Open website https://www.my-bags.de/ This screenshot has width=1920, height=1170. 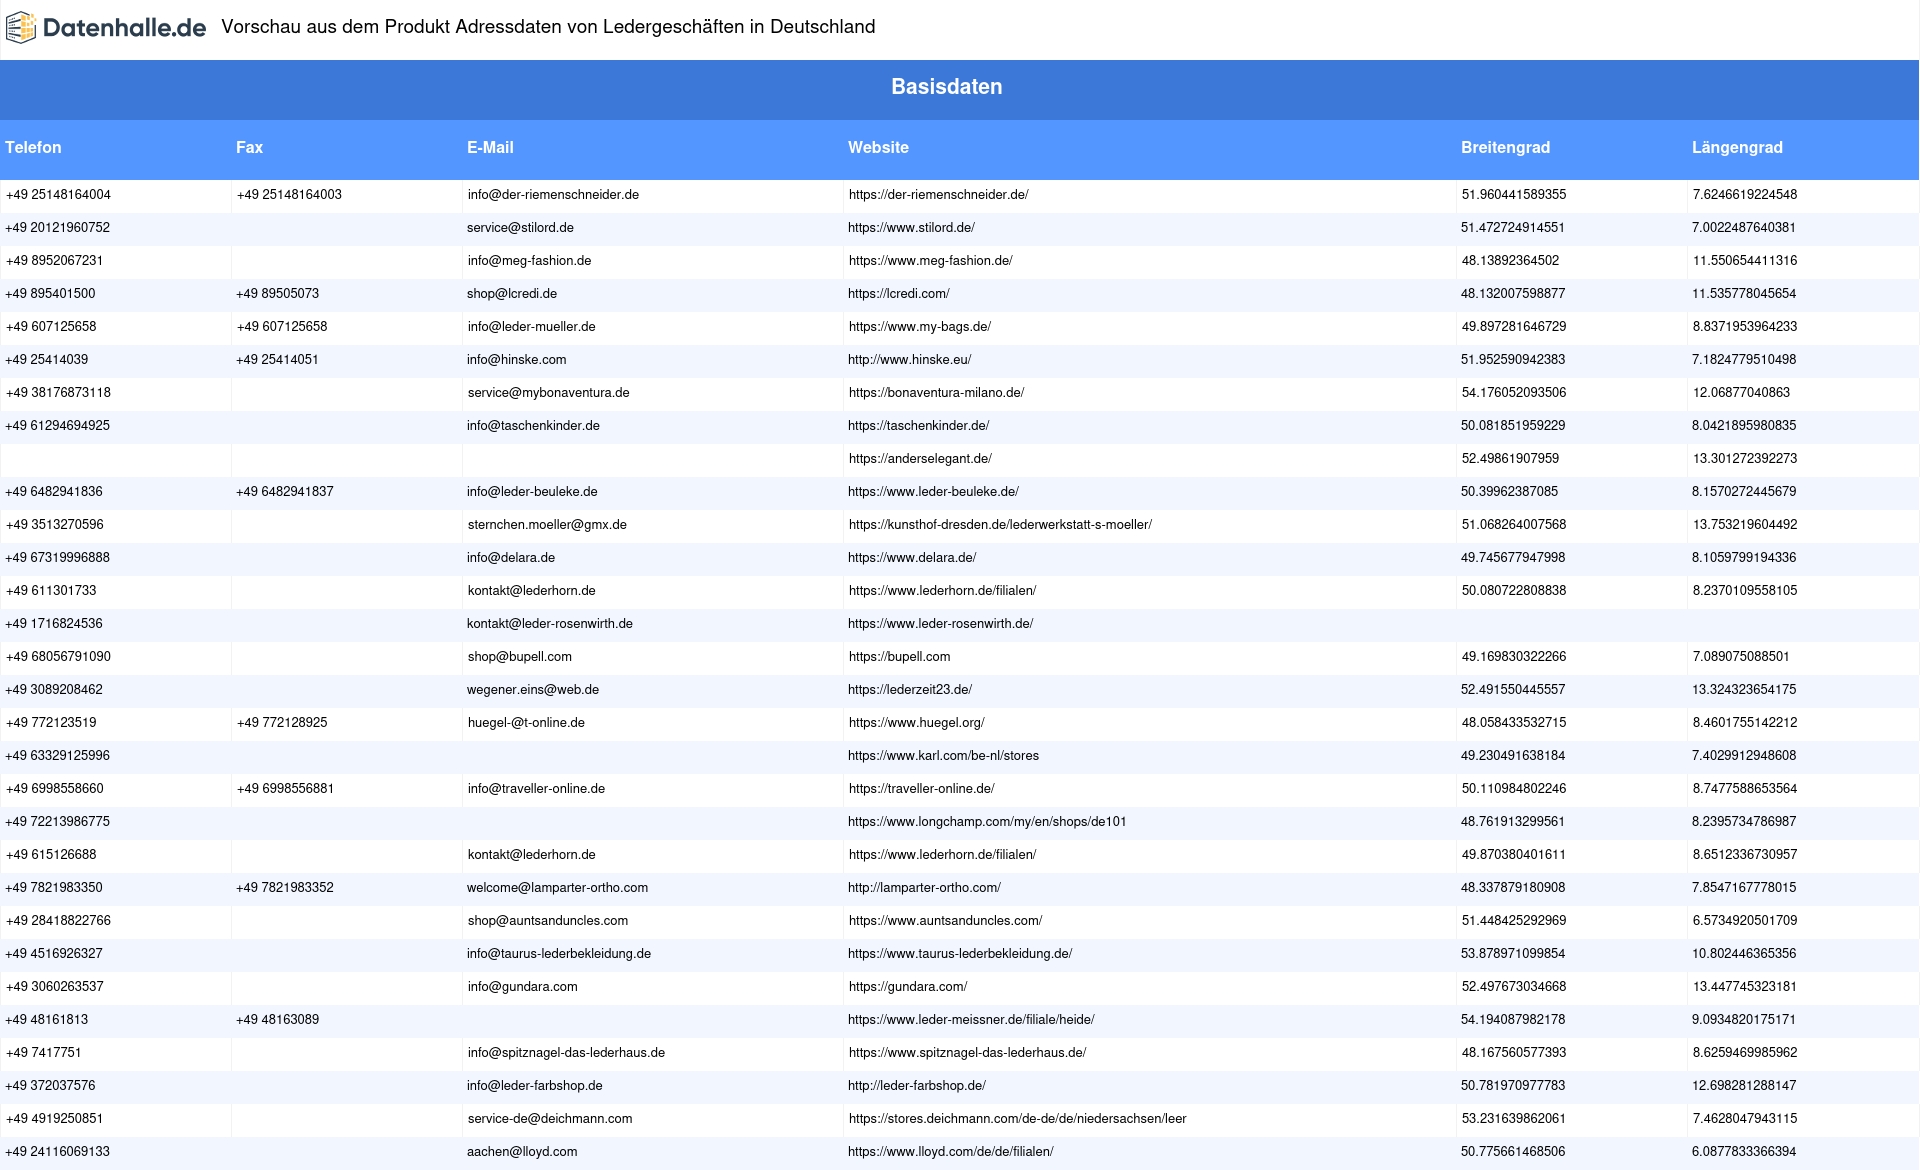tap(920, 327)
